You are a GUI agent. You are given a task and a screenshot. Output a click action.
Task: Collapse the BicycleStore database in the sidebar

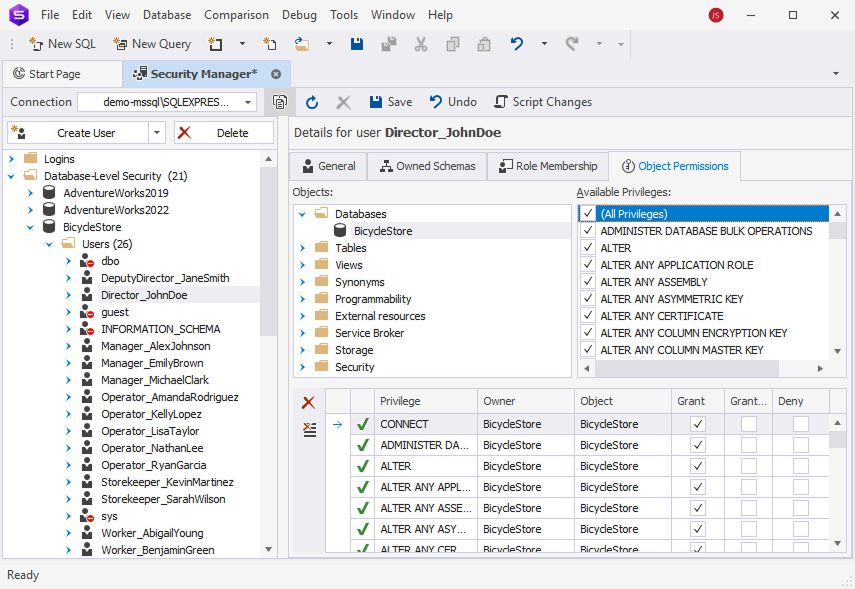tap(29, 226)
